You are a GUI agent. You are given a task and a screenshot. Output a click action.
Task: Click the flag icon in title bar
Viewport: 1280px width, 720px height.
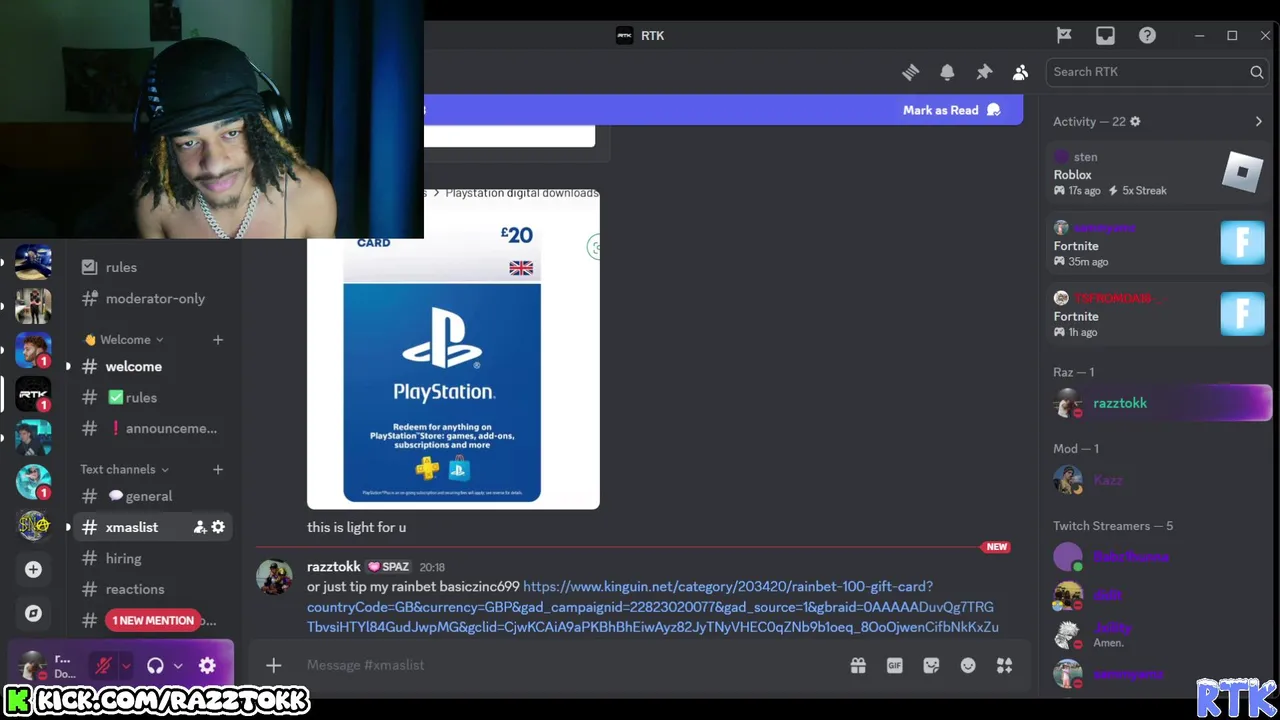click(x=1064, y=35)
